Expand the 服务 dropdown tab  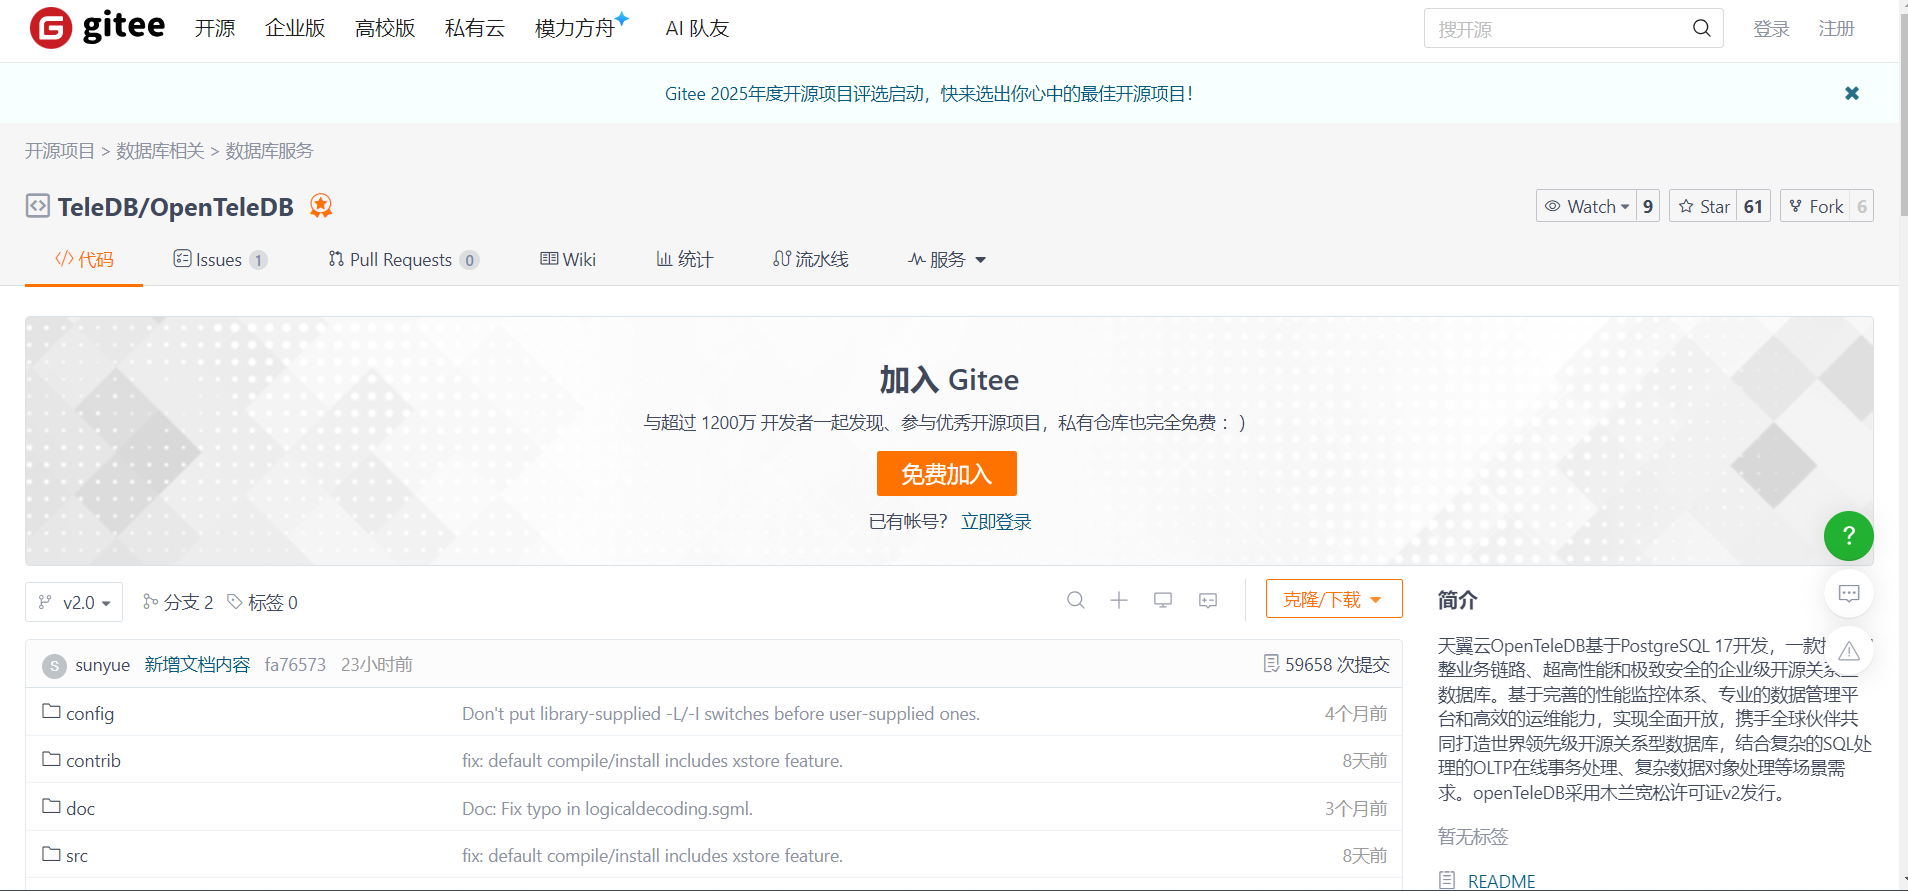pos(947,260)
